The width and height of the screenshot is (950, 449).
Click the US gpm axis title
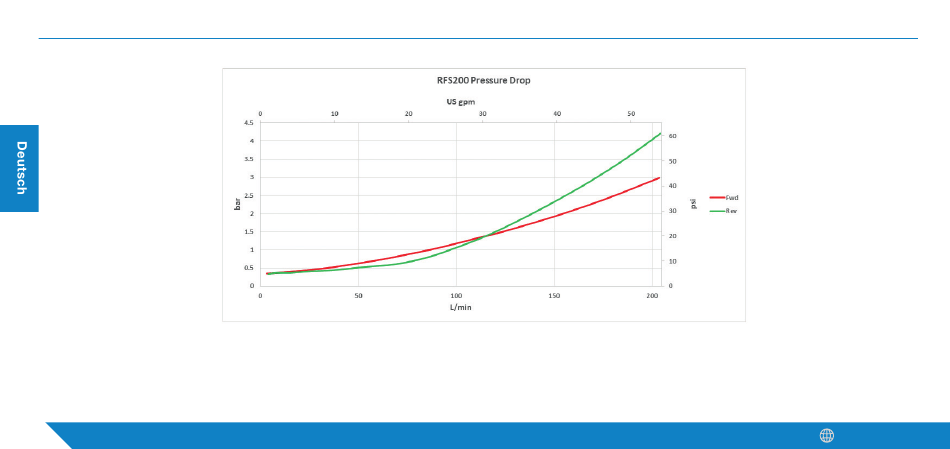pyautogui.click(x=456, y=102)
